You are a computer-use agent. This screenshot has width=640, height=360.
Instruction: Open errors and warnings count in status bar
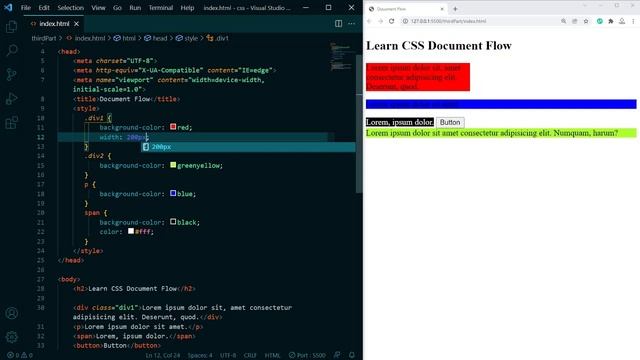20,355
